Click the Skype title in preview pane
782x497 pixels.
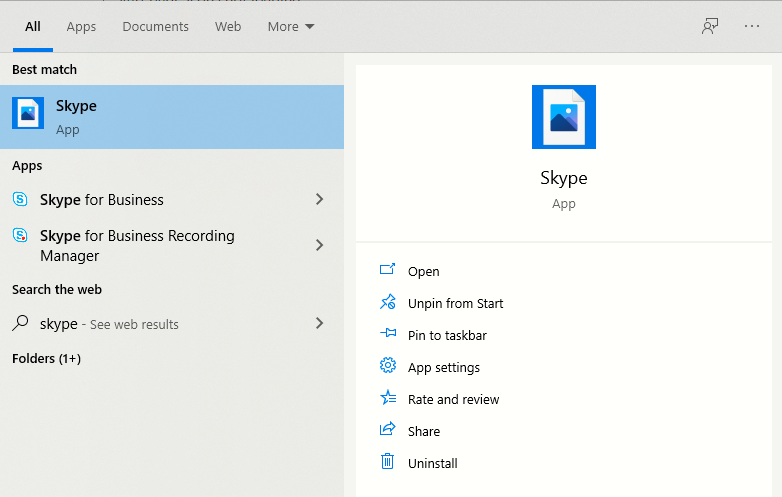564,178
